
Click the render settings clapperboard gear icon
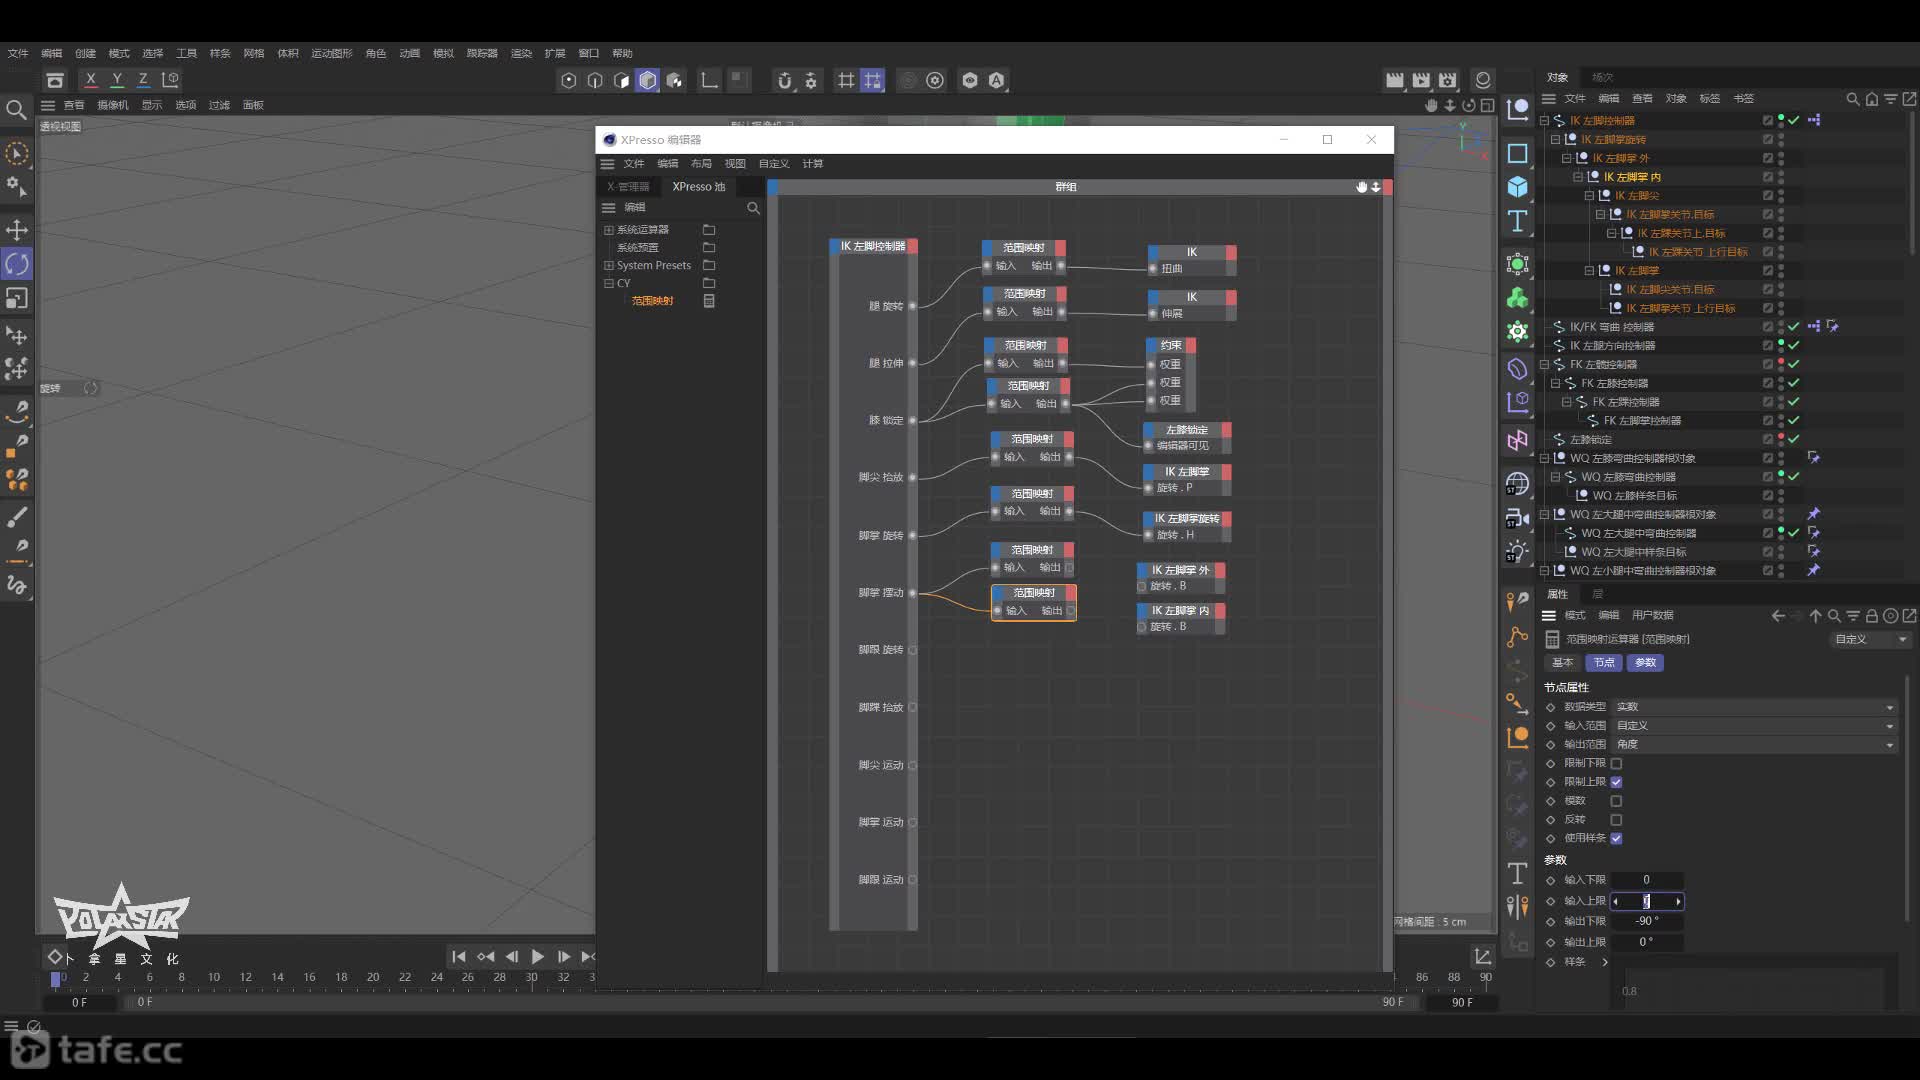pyautogui.click(x=1447, y=80)
